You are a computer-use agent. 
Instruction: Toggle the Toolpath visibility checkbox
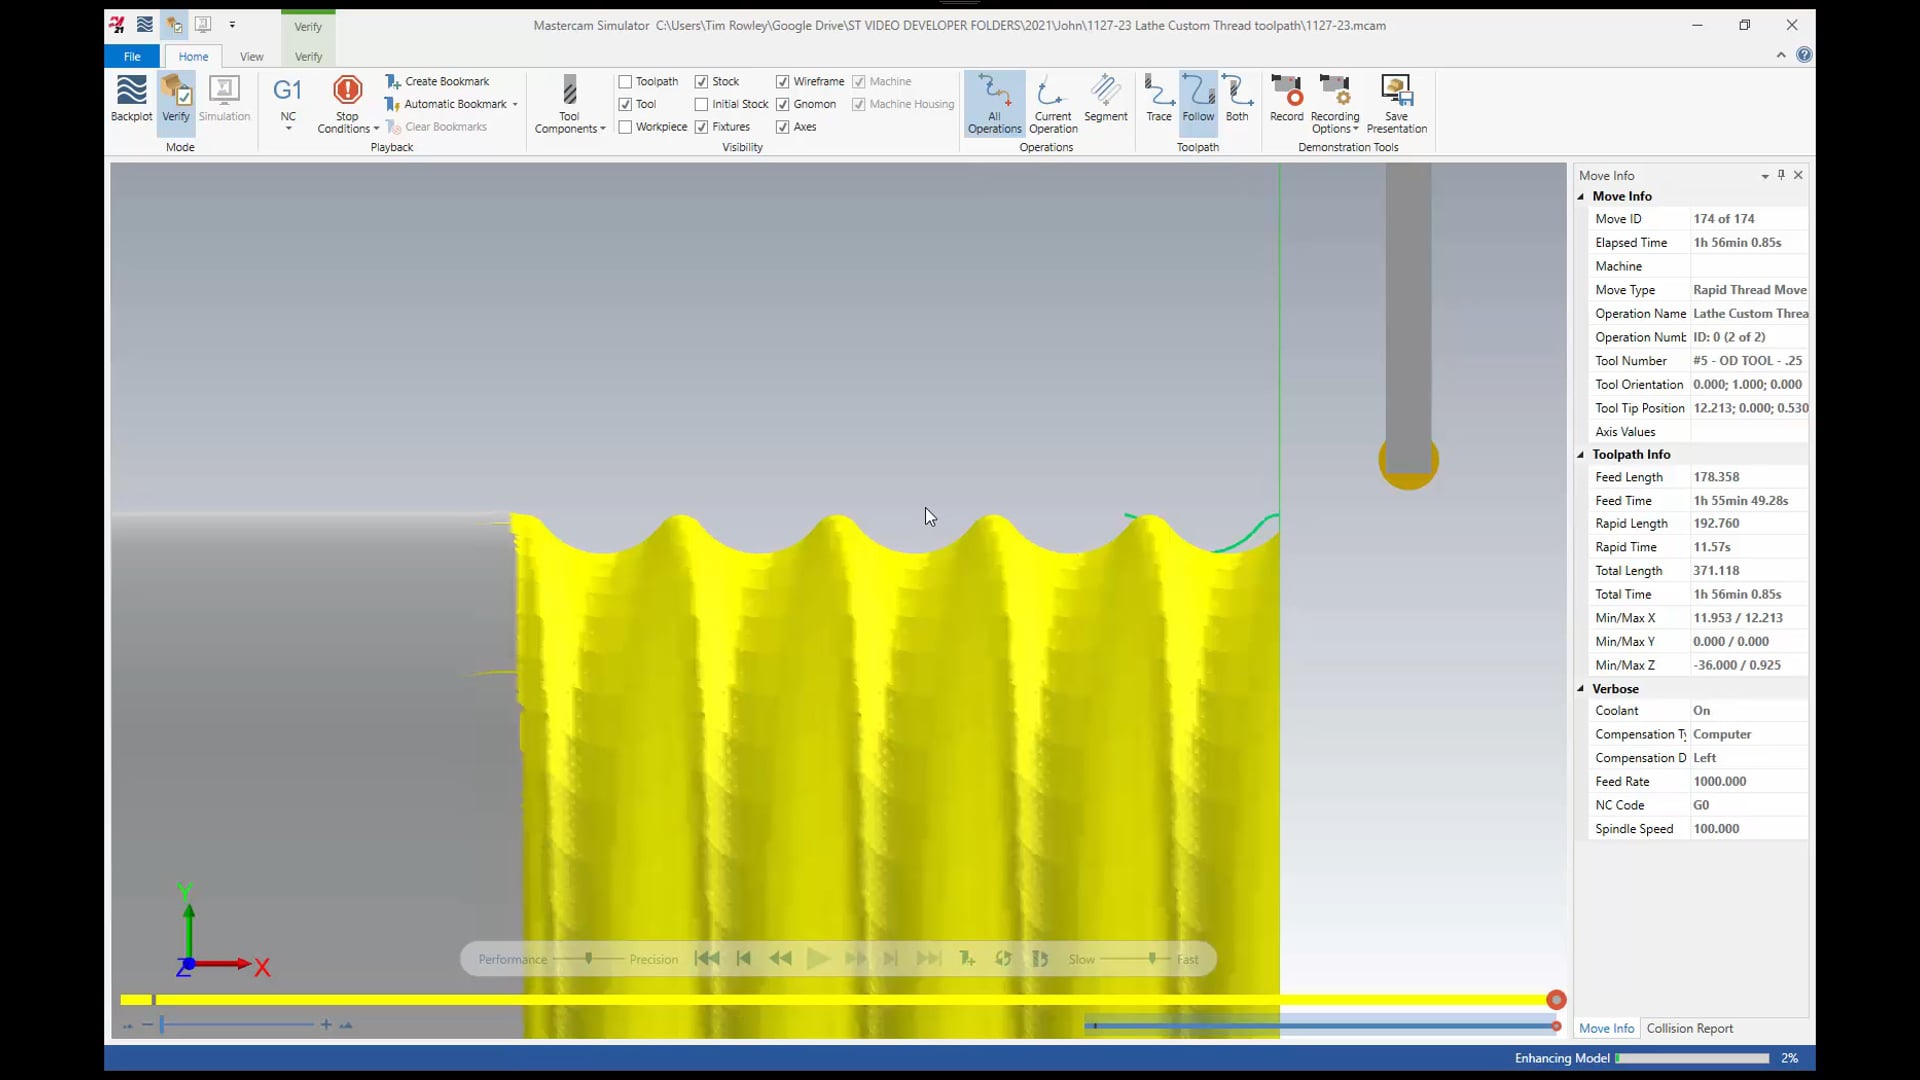click(625, 80)
